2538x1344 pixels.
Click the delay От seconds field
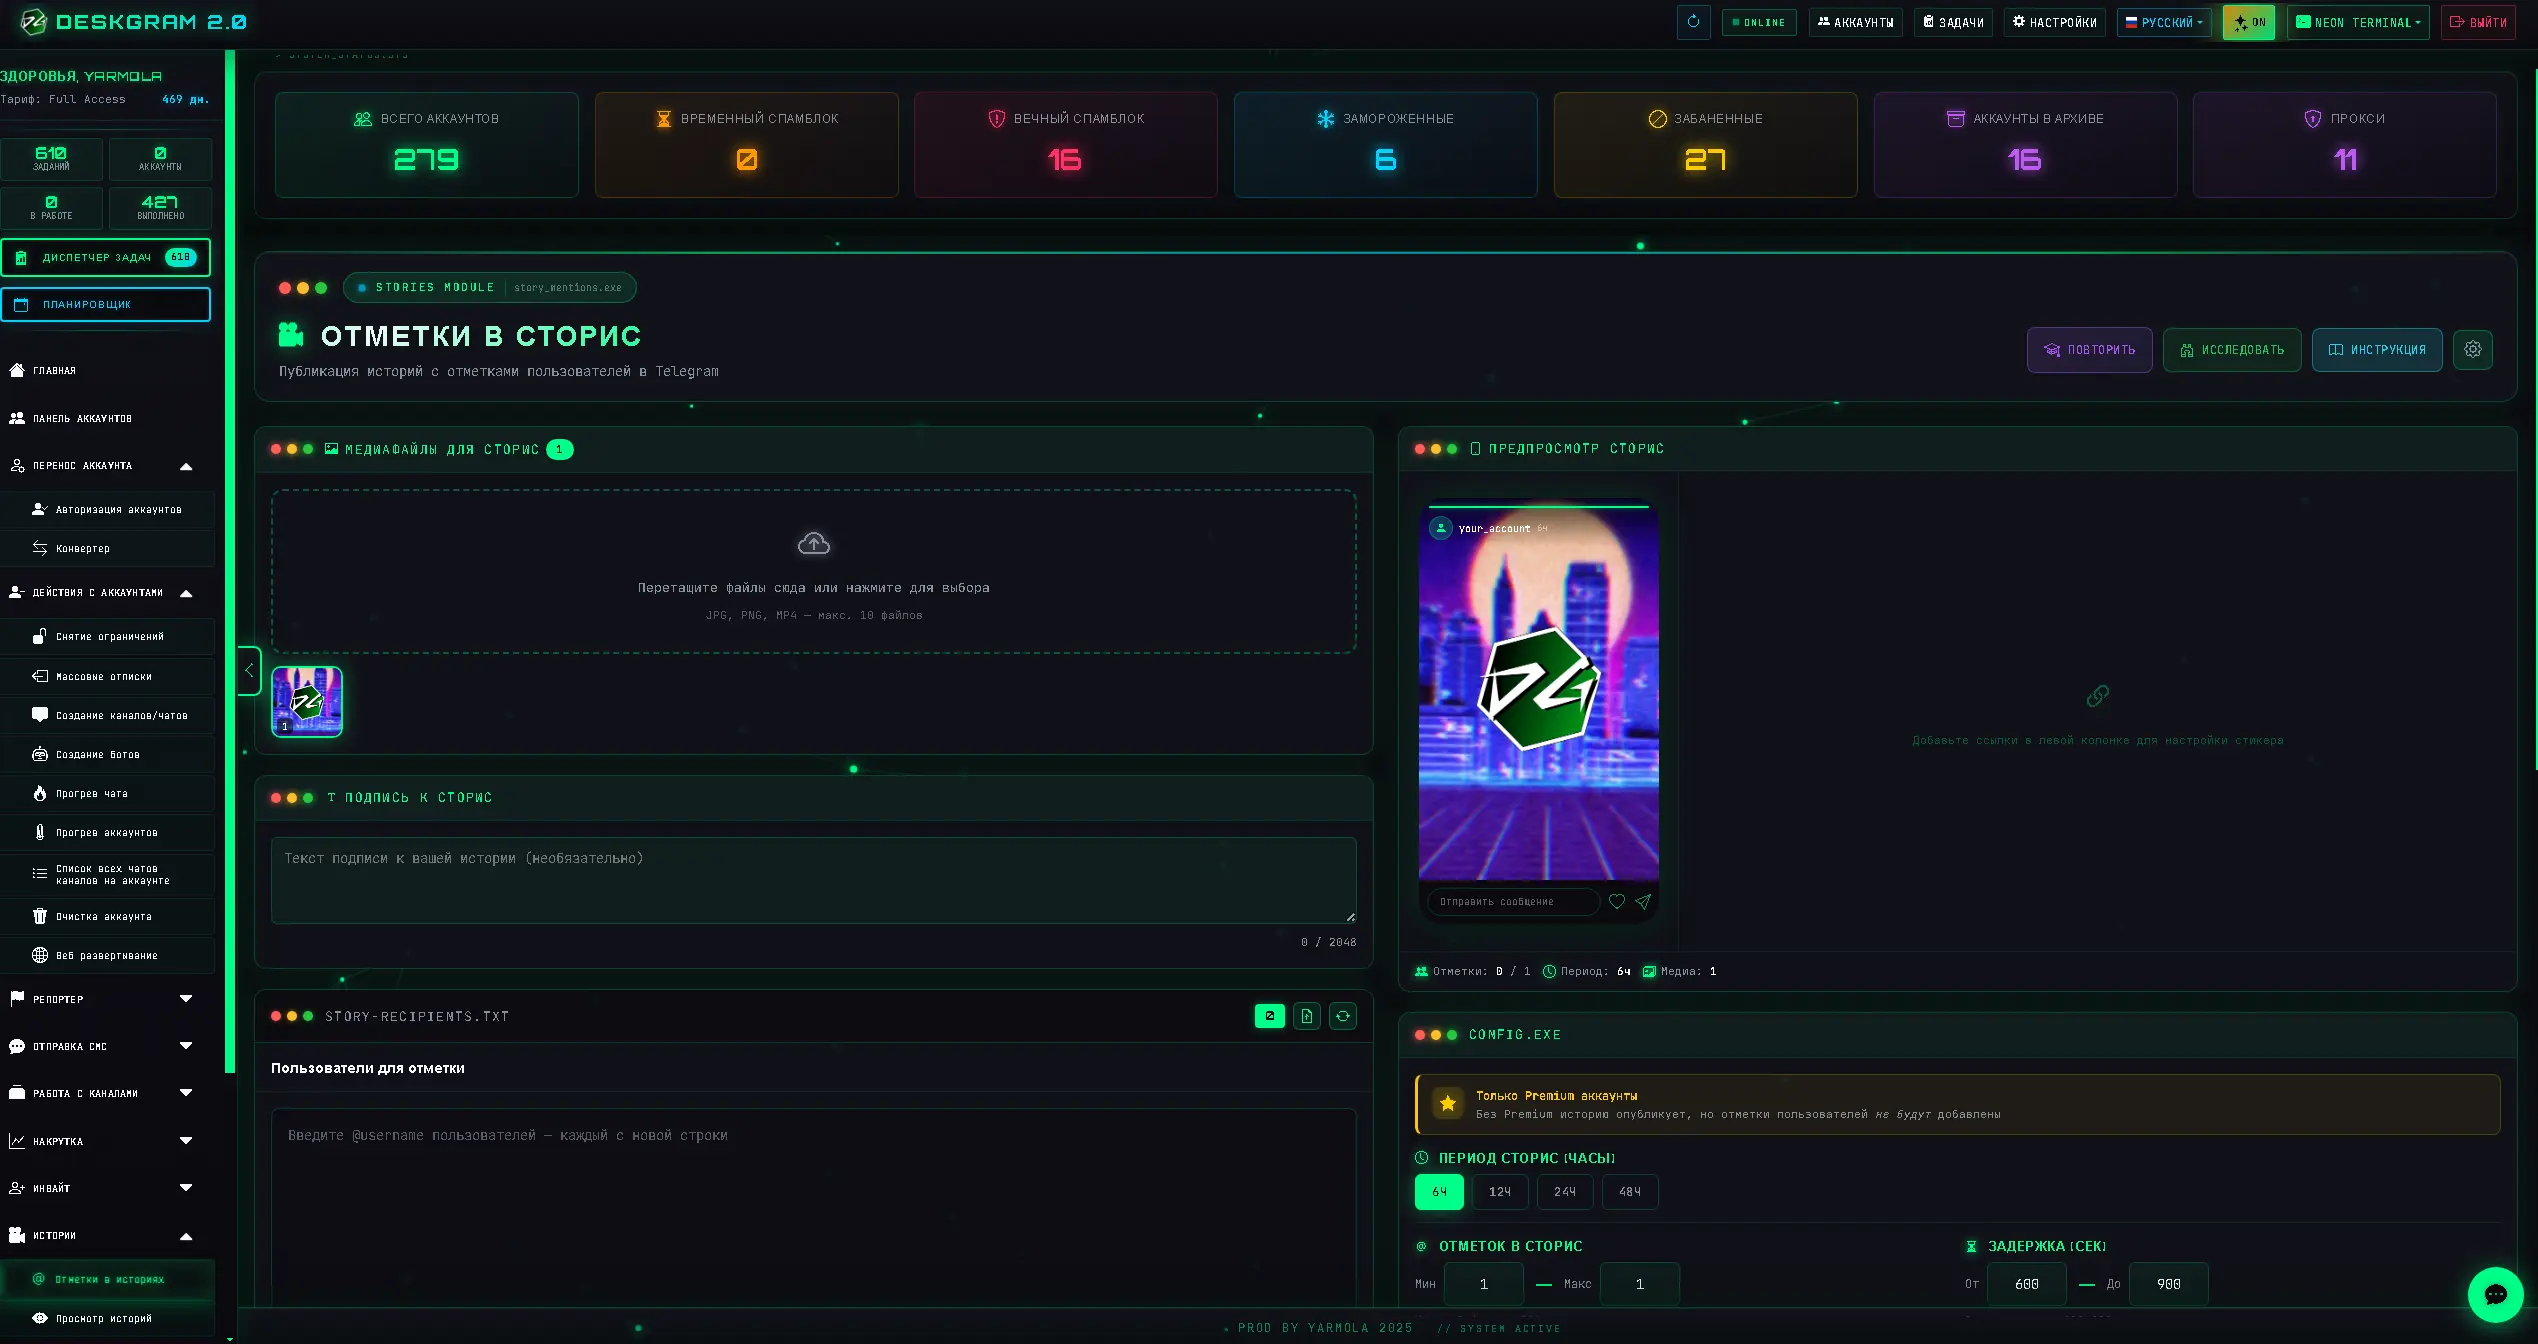click(2027, 1284)
